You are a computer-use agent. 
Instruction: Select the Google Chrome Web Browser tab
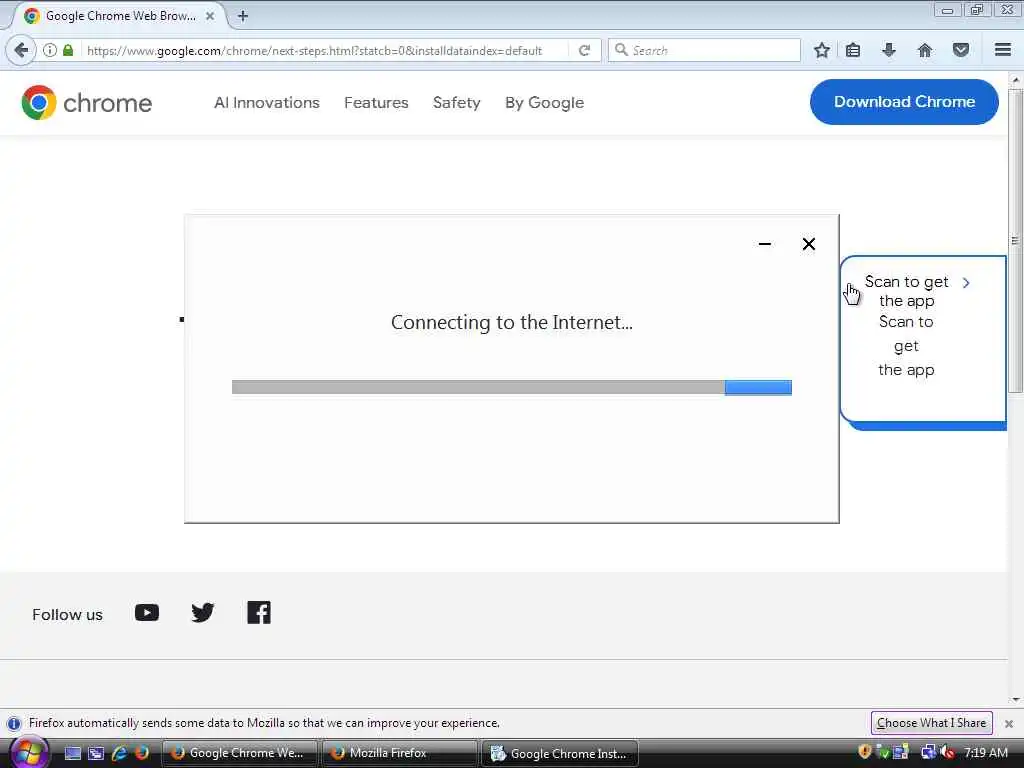(118, 16)
